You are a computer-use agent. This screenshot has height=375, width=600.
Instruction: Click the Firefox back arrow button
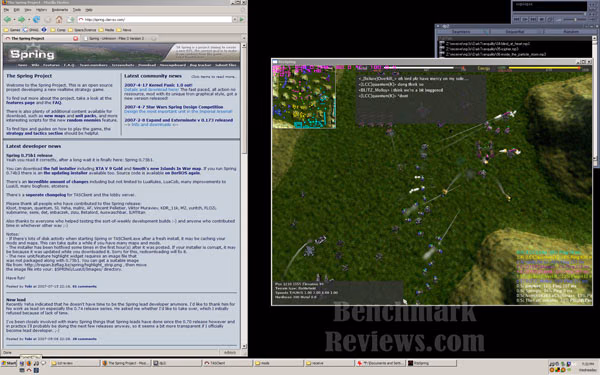point(7,19)
